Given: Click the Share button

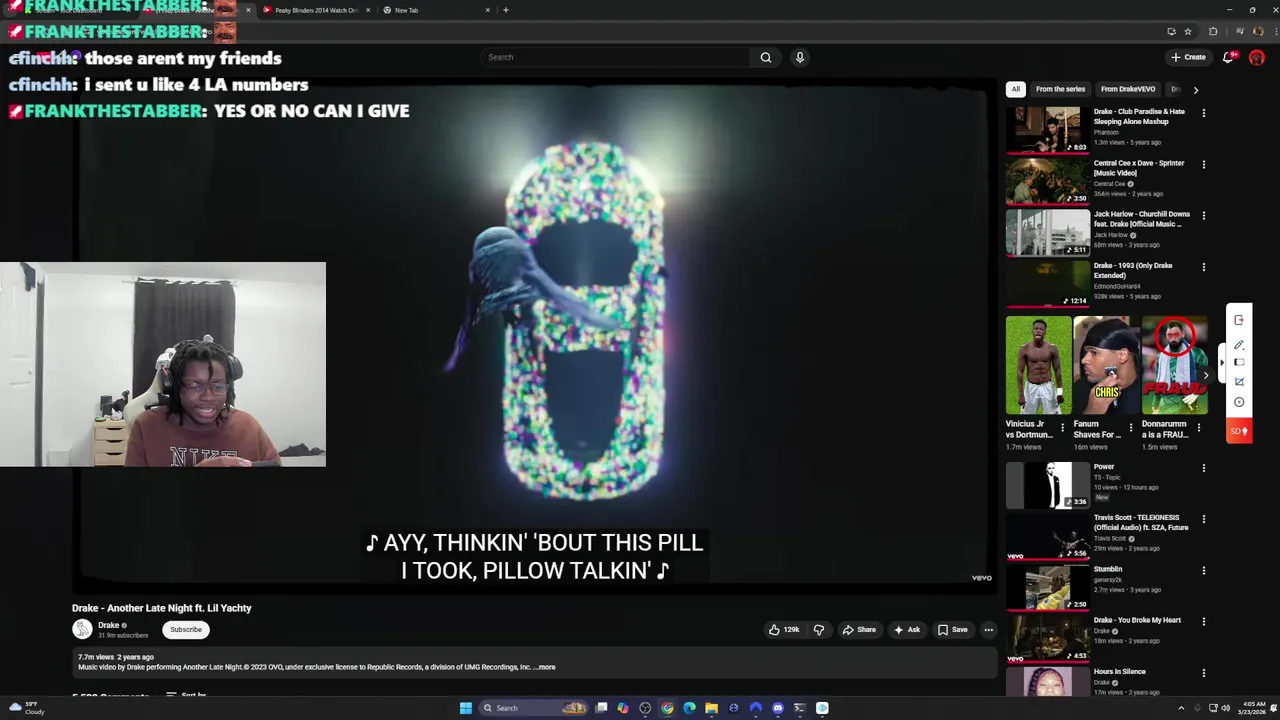Looking at the screenshot, I should click(x=859, y=630).
